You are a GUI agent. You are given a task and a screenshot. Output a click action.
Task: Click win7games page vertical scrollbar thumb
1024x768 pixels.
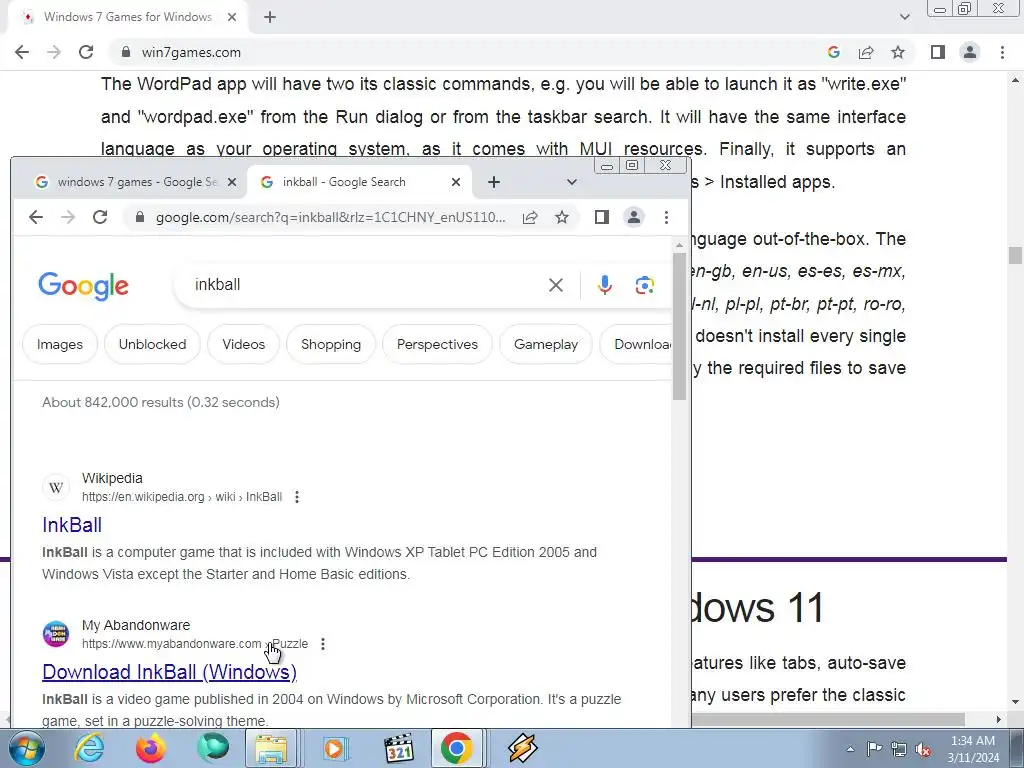coord(1015,255)
